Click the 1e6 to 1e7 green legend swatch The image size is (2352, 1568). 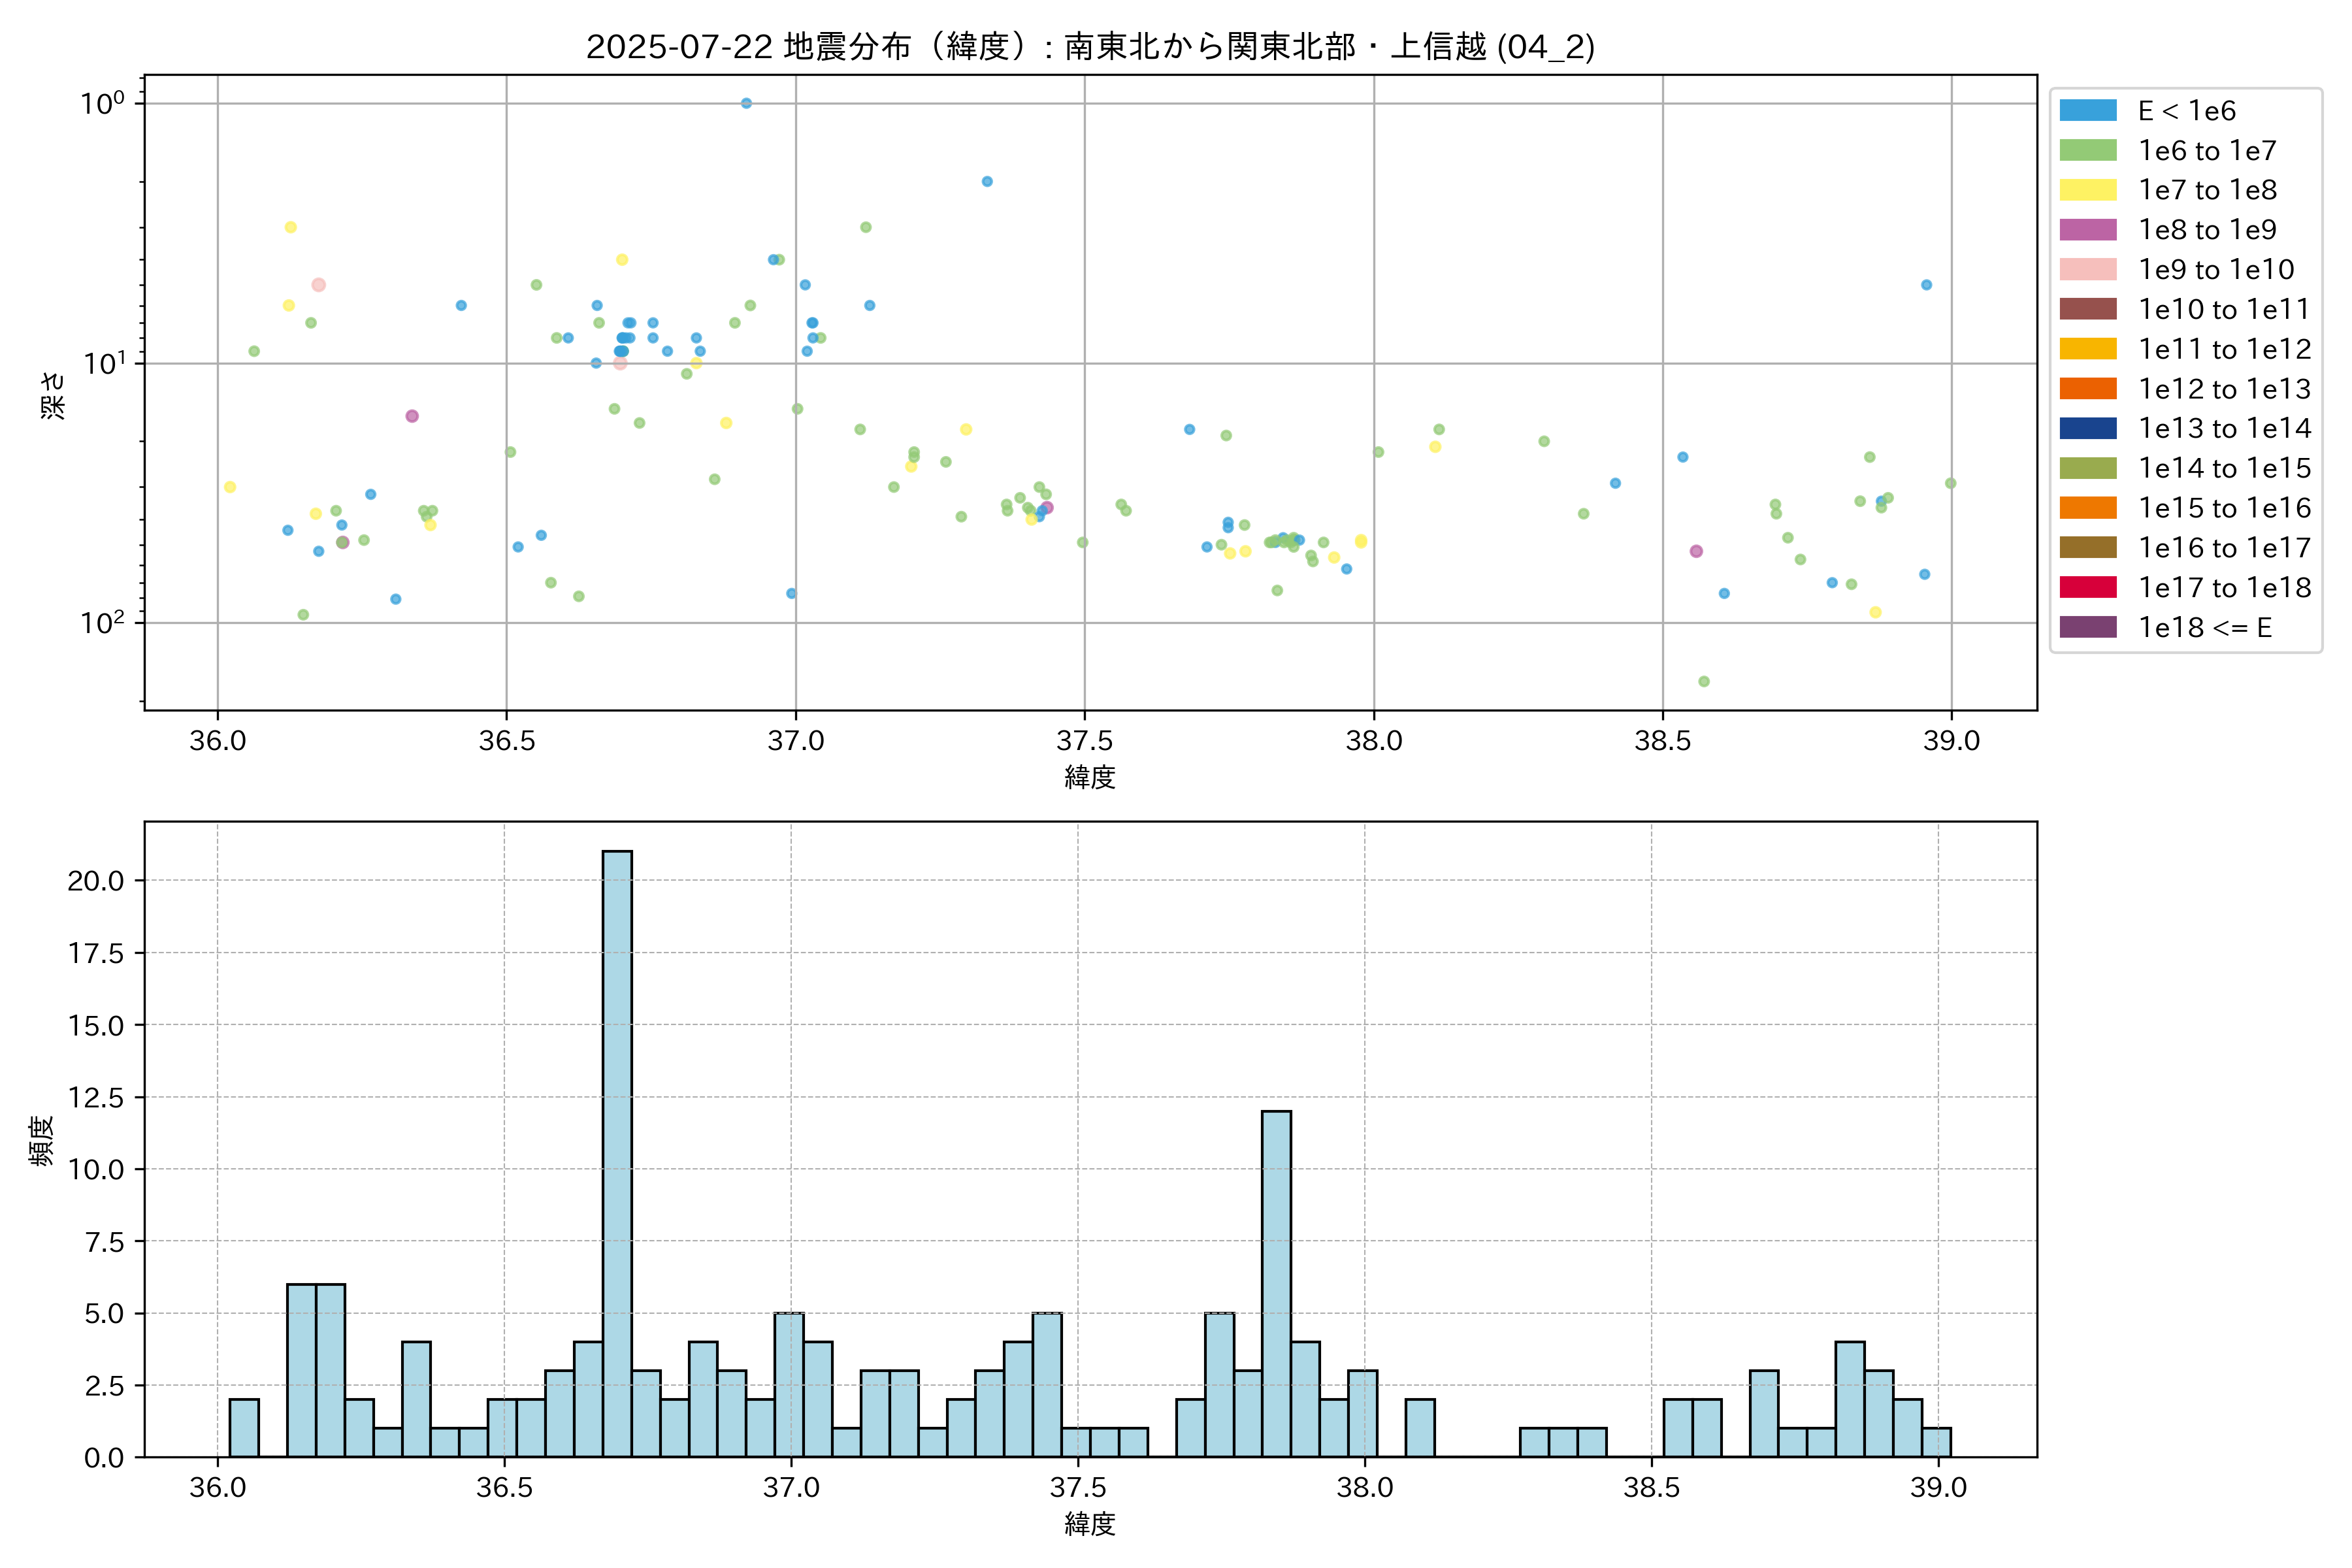pos(2087,150)
